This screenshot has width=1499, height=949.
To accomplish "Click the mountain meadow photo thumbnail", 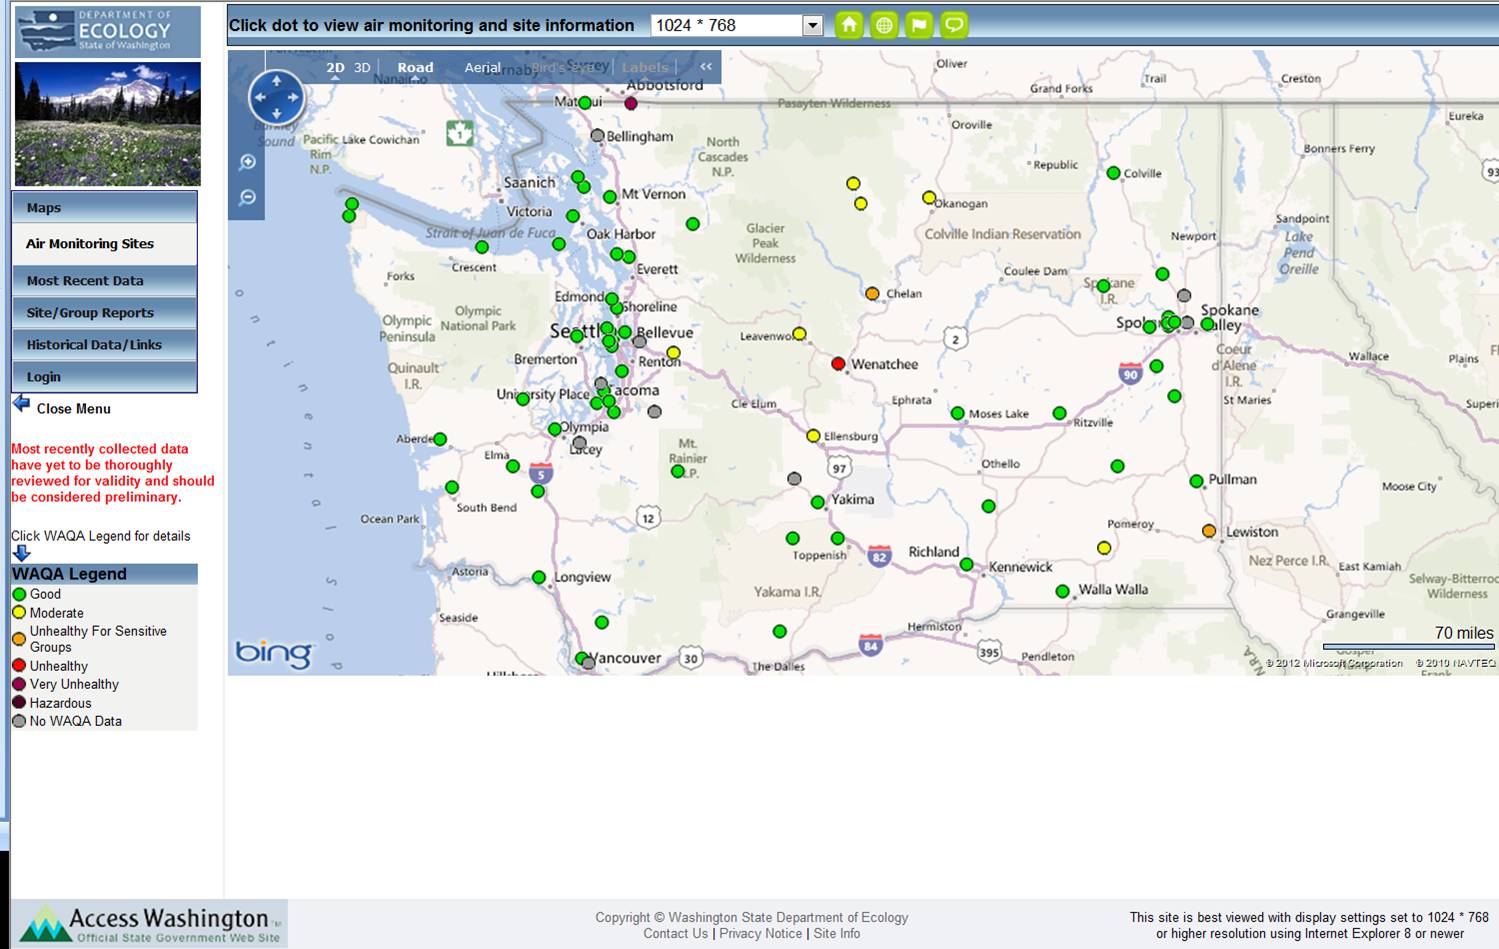I will pyautogui.click(x=108, y=124).
